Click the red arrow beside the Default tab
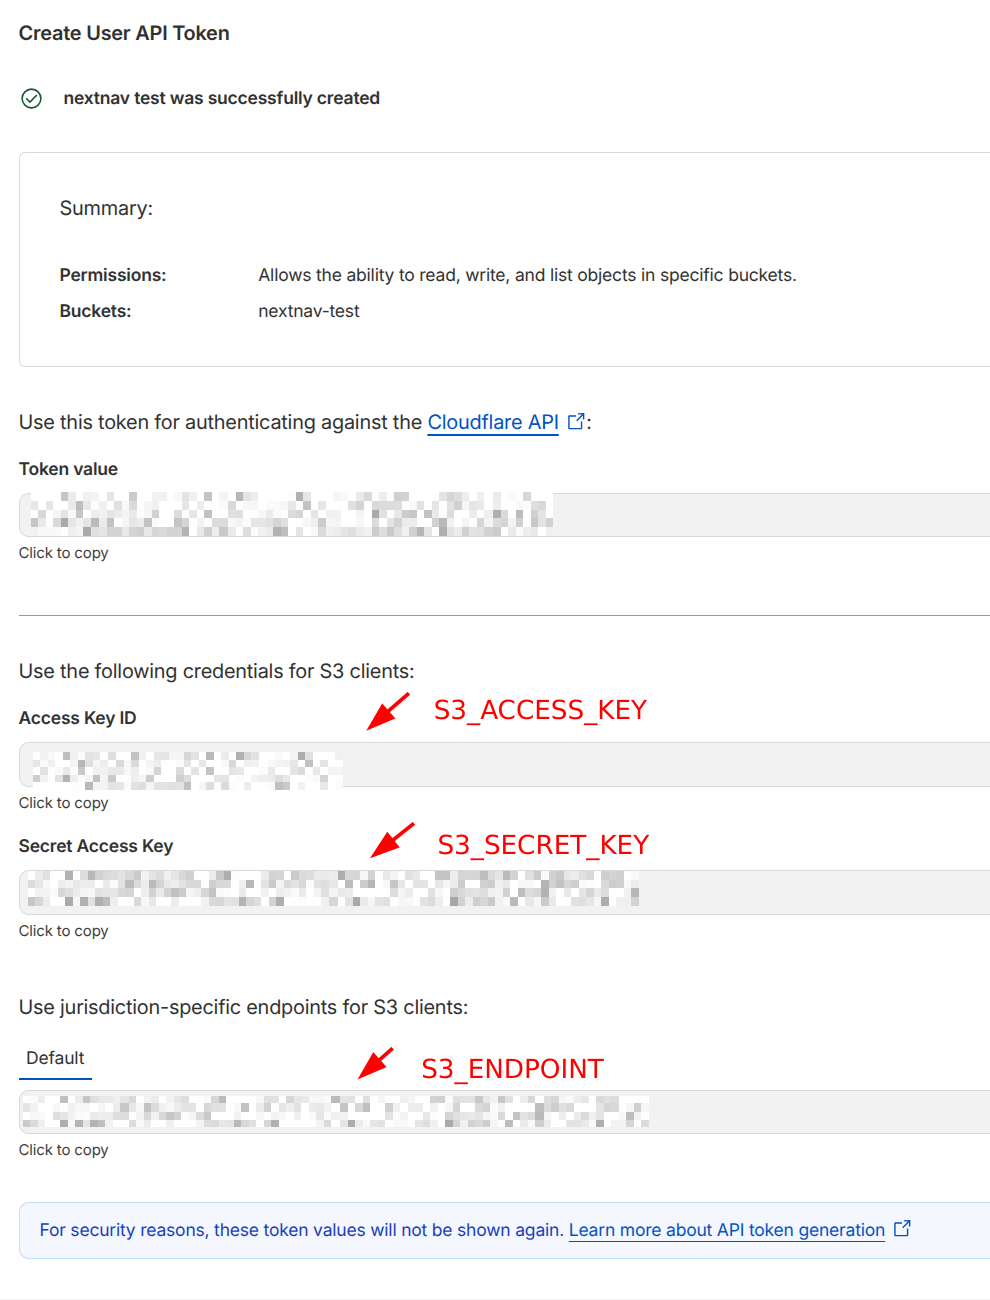Image resolution: width=990 pixels, height=1300 pixels. [x=376, y=1063]
